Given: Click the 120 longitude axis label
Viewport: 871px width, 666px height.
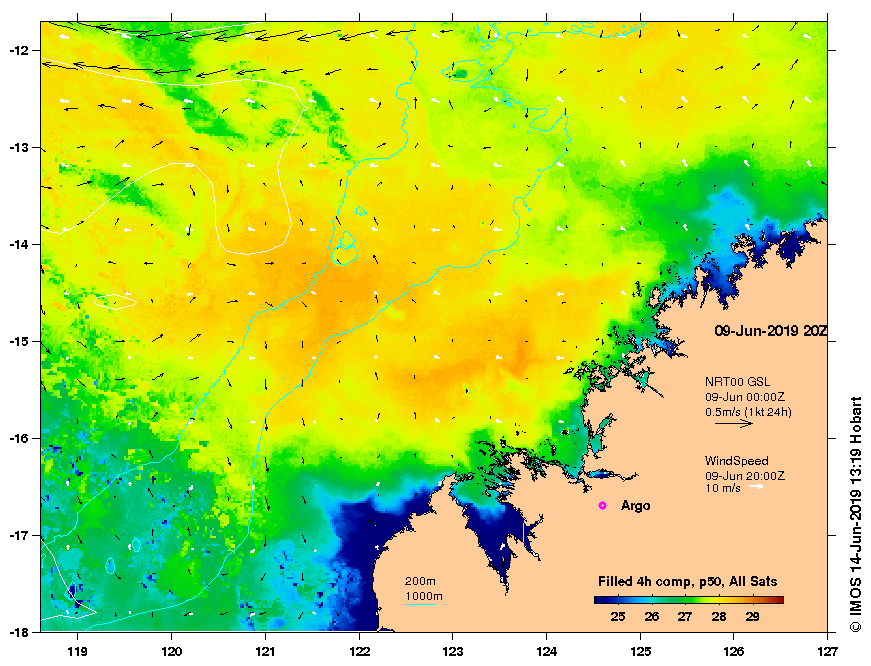Looking at the screenshot, I should [x=171, y=652].
